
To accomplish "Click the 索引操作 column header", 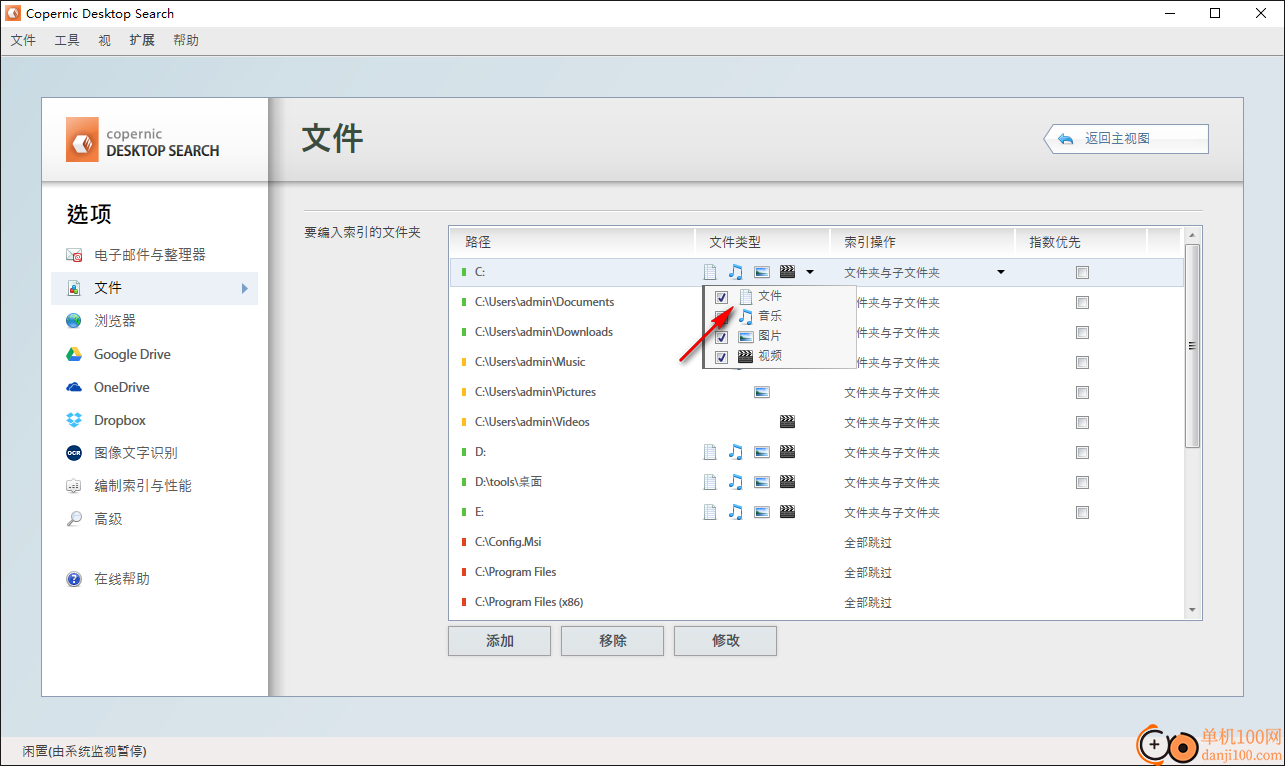I will (x=922, y=242).
